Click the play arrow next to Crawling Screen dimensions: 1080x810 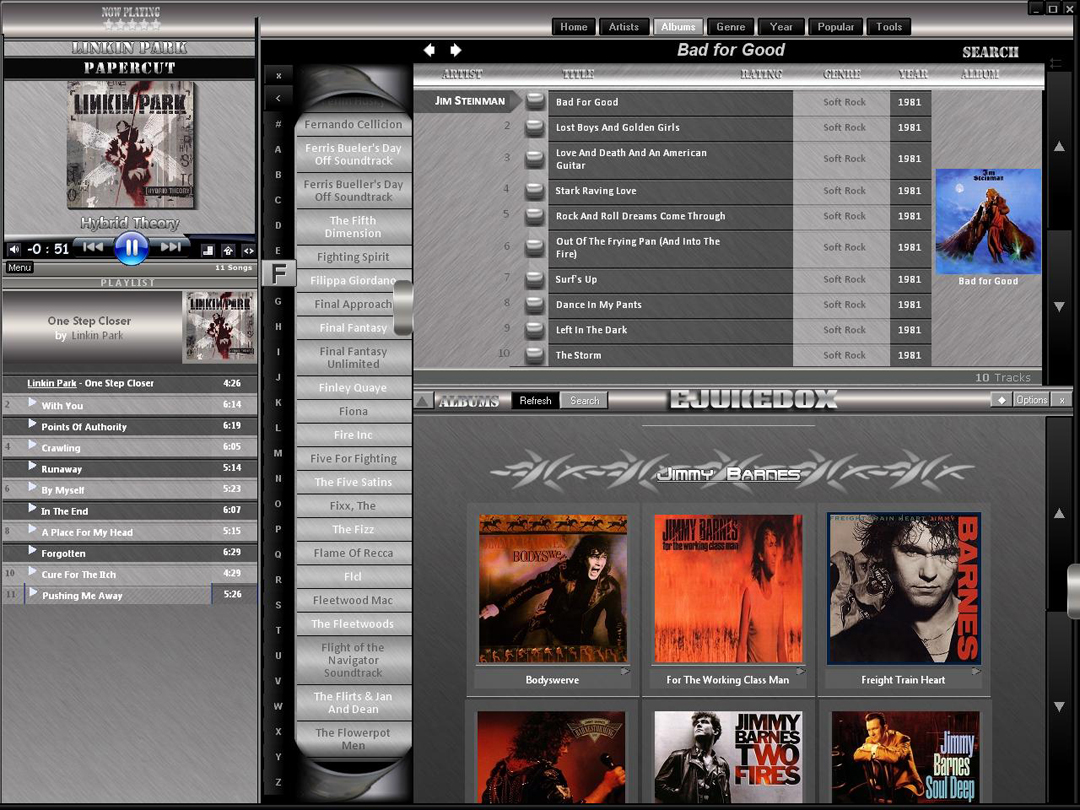click(32, 447)
